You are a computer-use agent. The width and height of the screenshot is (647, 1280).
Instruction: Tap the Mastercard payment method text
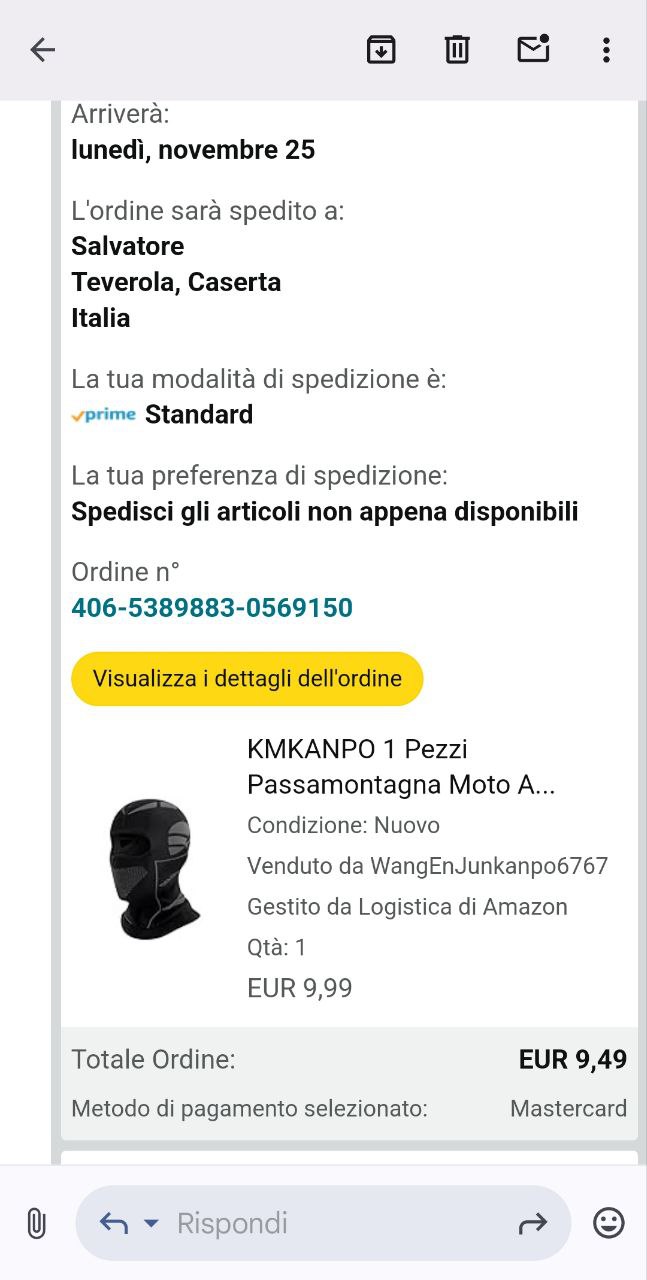[569, 1108]
